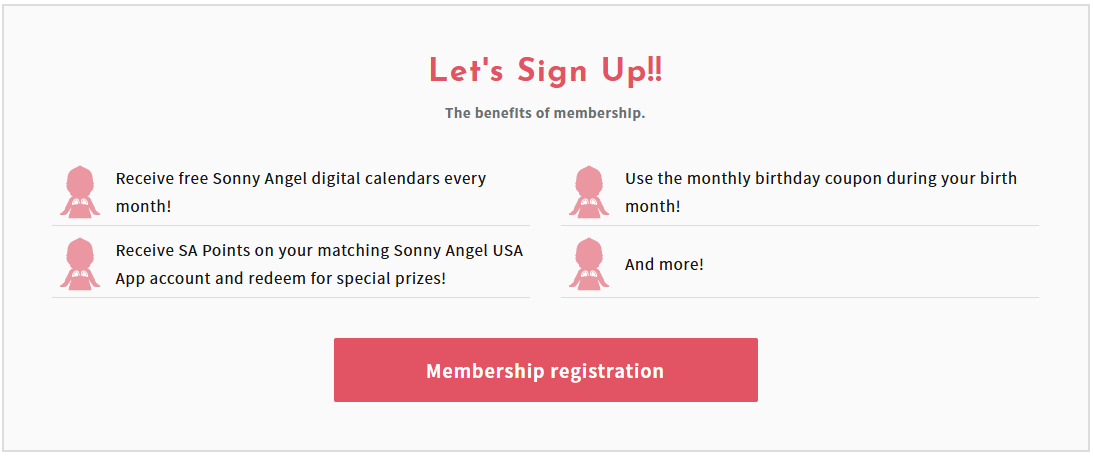1093x457 pixels.
Task: Click the Sonny Angel icon beside 'And more!'
Action: click(x=590, y=264)
